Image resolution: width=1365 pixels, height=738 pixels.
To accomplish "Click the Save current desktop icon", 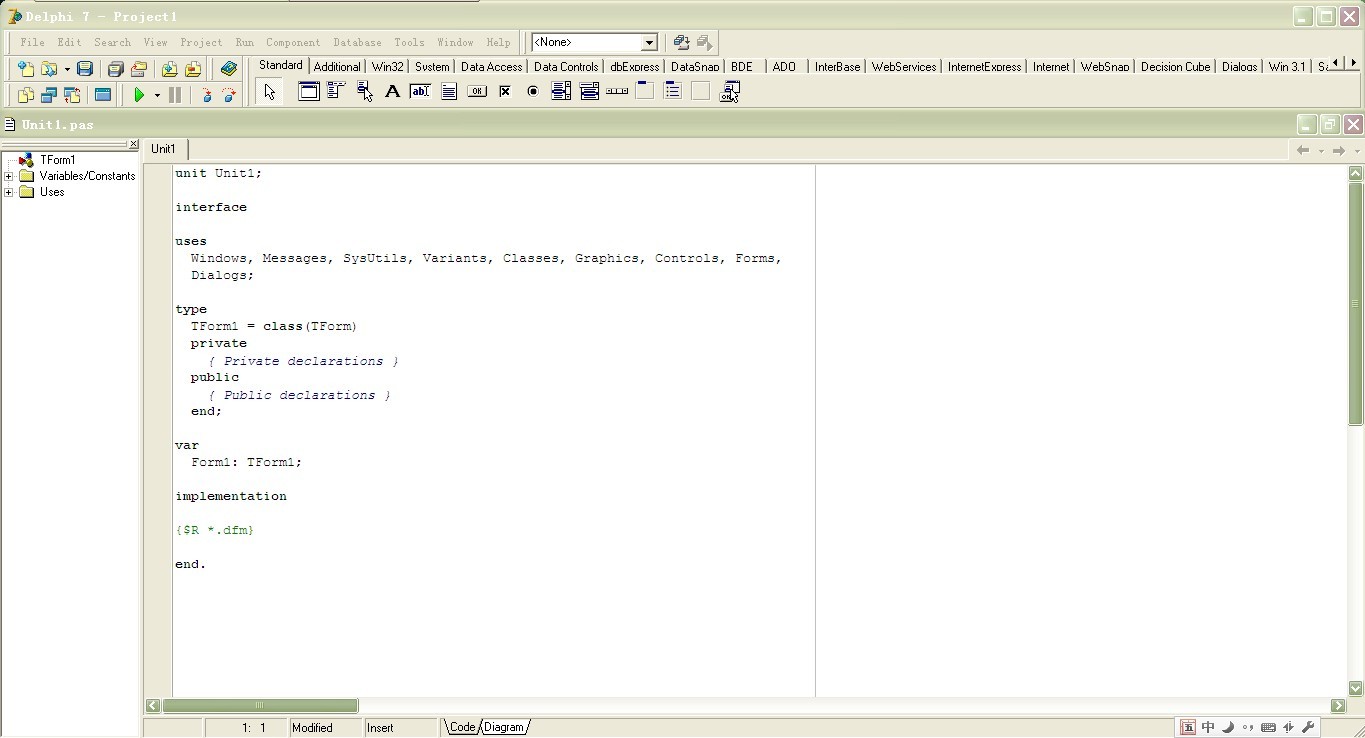I will [x=681, y=42].
